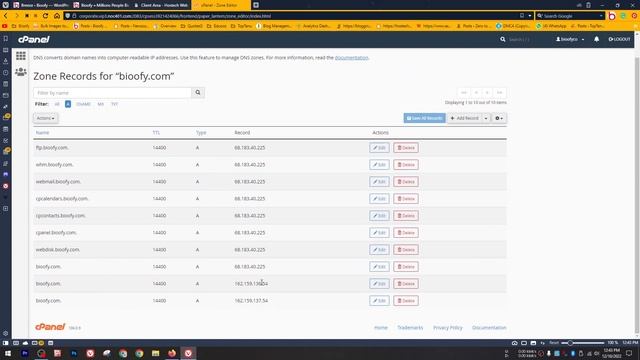Delete the whm.bioofy.com record
The height and width of the screenshot is (360, 640).
pos(406,165)
